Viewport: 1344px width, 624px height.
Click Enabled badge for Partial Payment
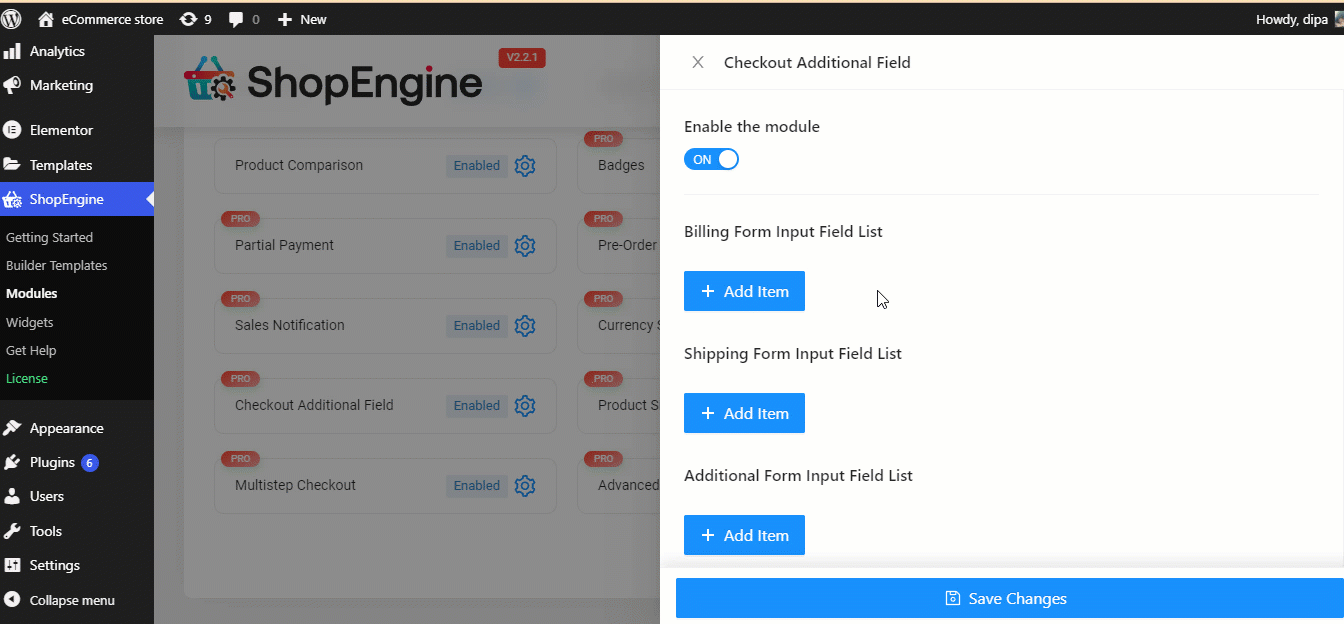(476, 246)
